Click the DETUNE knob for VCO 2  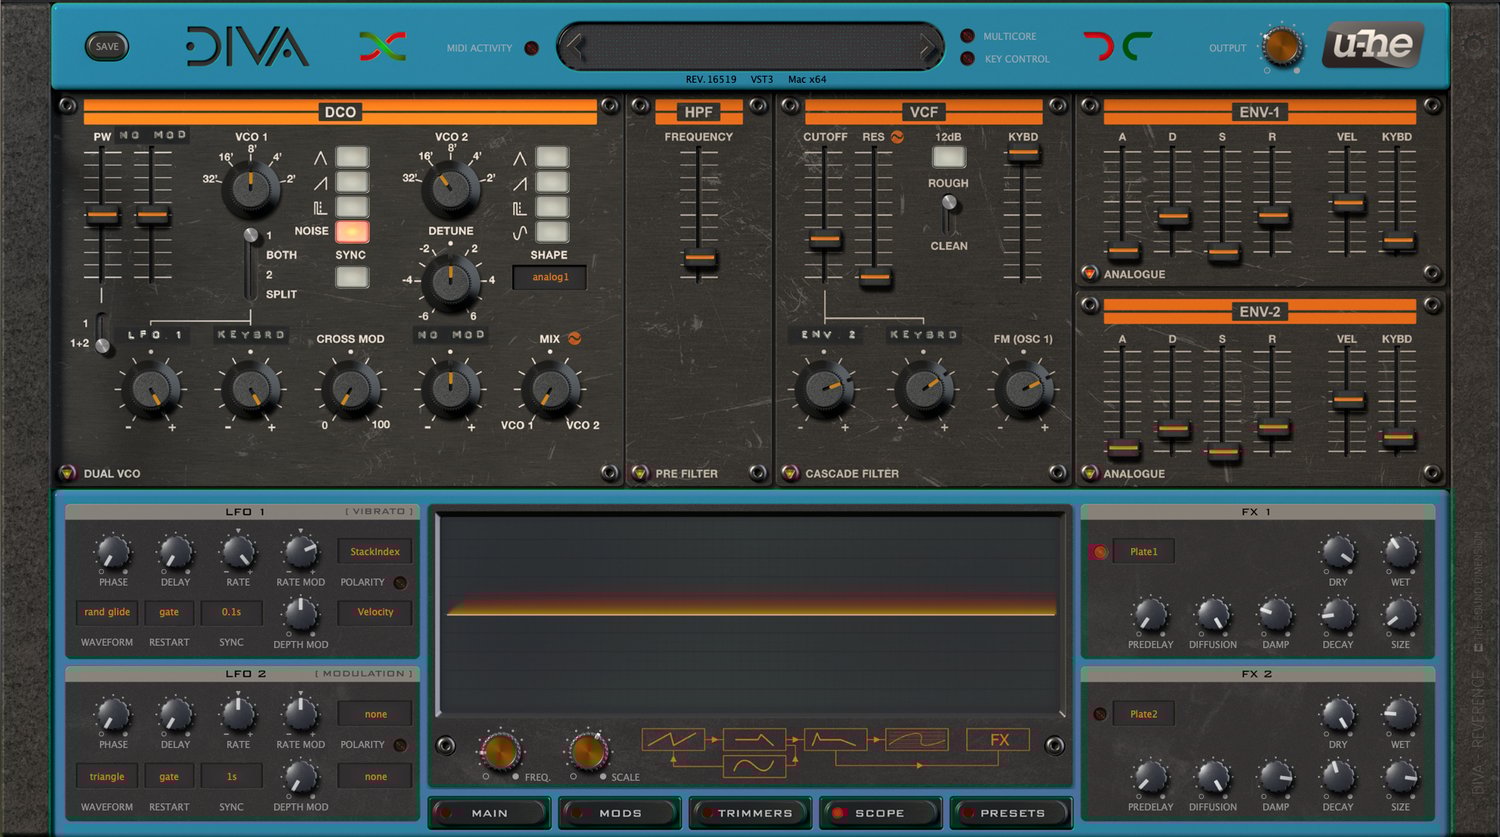(450, 281)
